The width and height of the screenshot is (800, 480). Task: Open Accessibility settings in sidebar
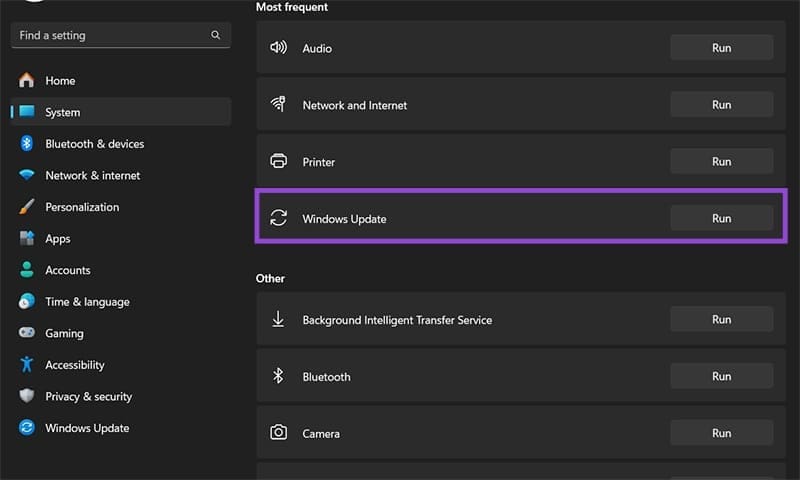pos(75,365)
